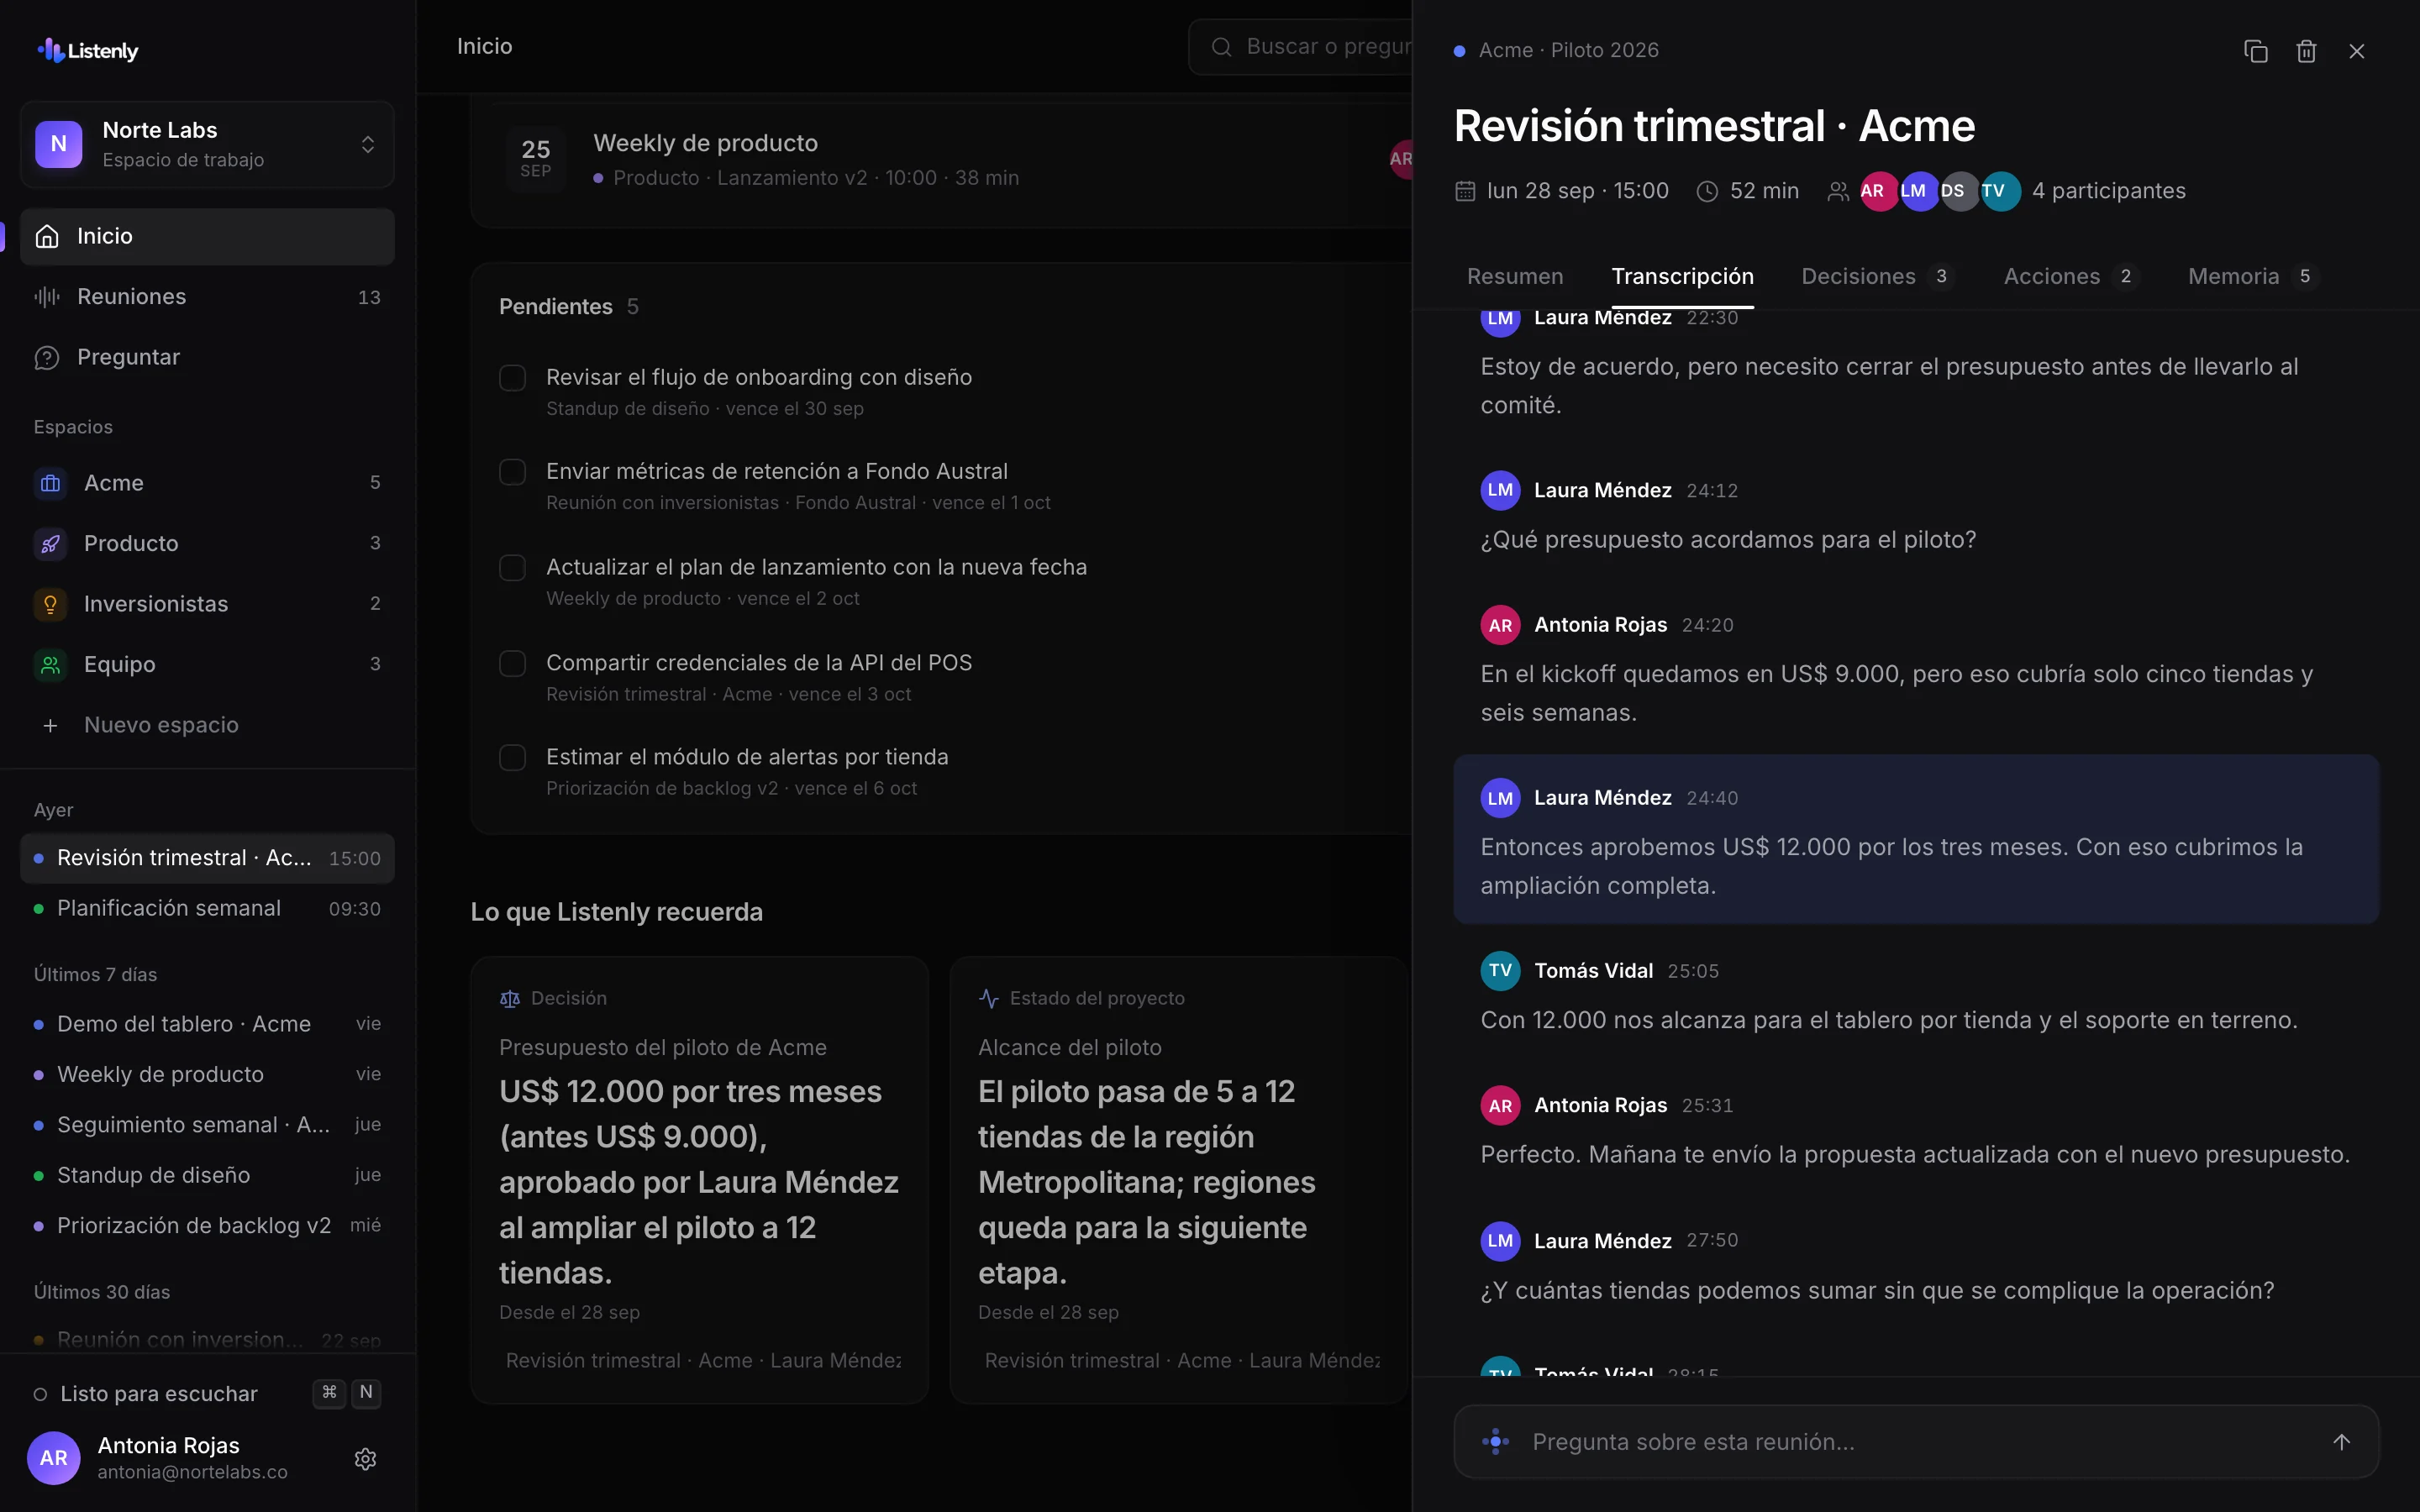Open the 'Alcance del piloto' memory card
The width and height of the screenshot is (2420, 1512).
(1178, 1180)
